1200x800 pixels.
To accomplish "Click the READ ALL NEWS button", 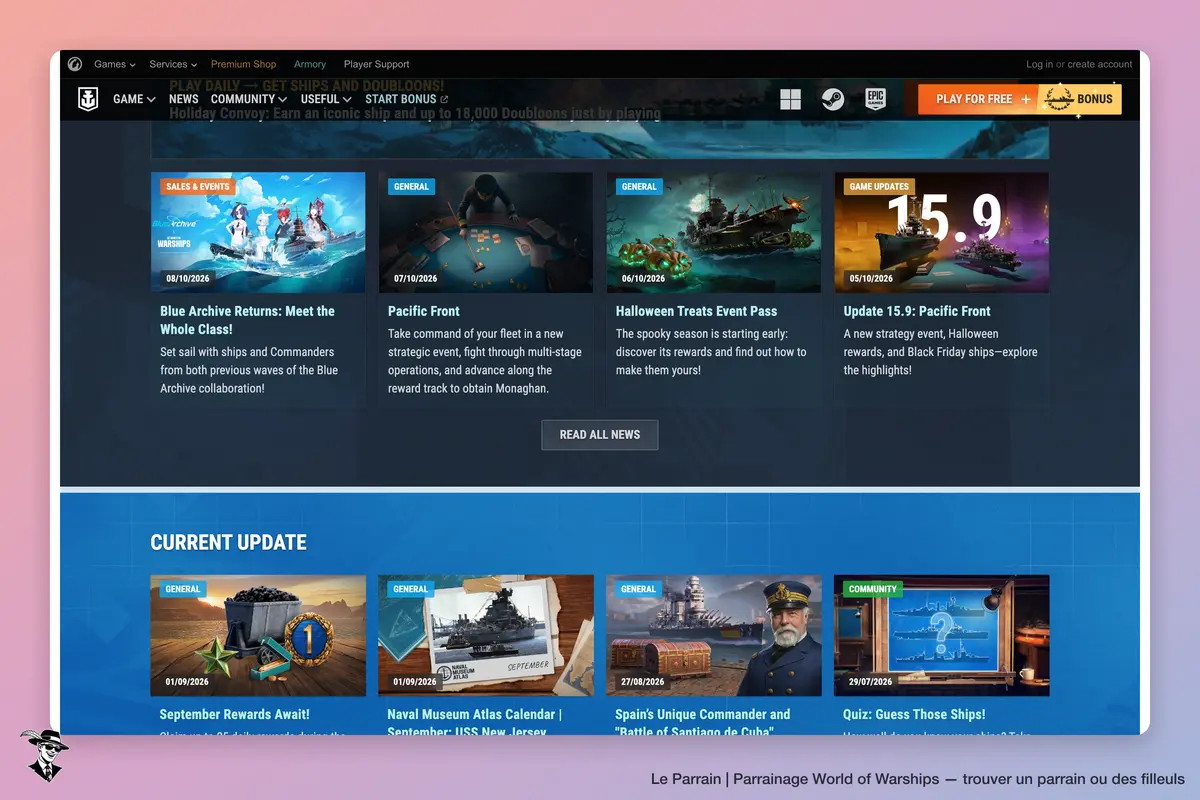I will click(600, 435).
